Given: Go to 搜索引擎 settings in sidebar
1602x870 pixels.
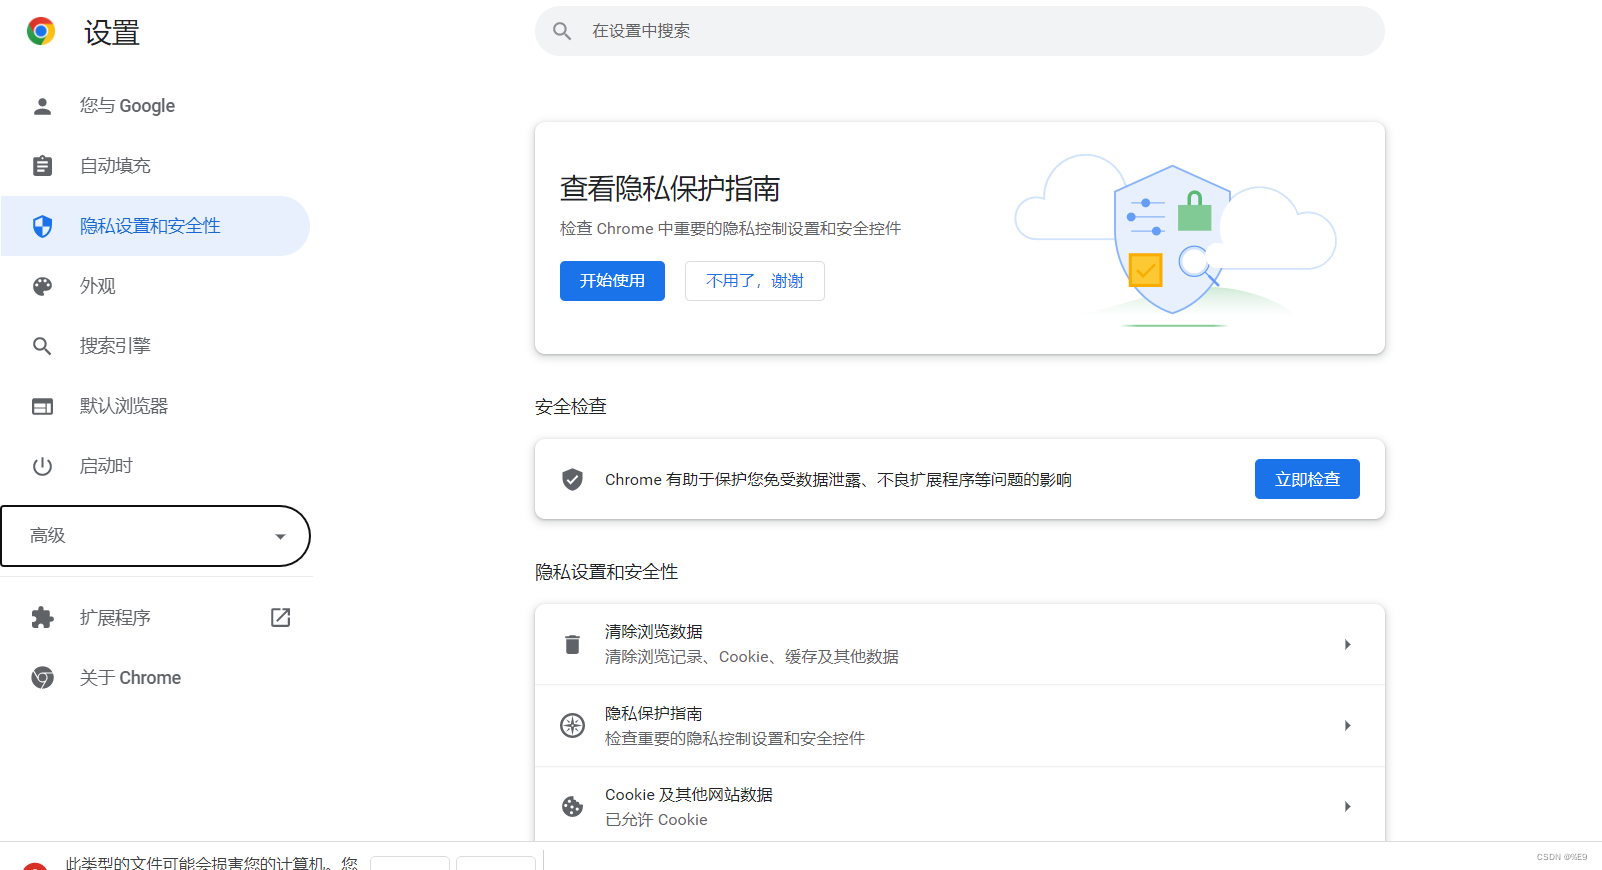Looking at the screenshot, I should pos(115,346).
